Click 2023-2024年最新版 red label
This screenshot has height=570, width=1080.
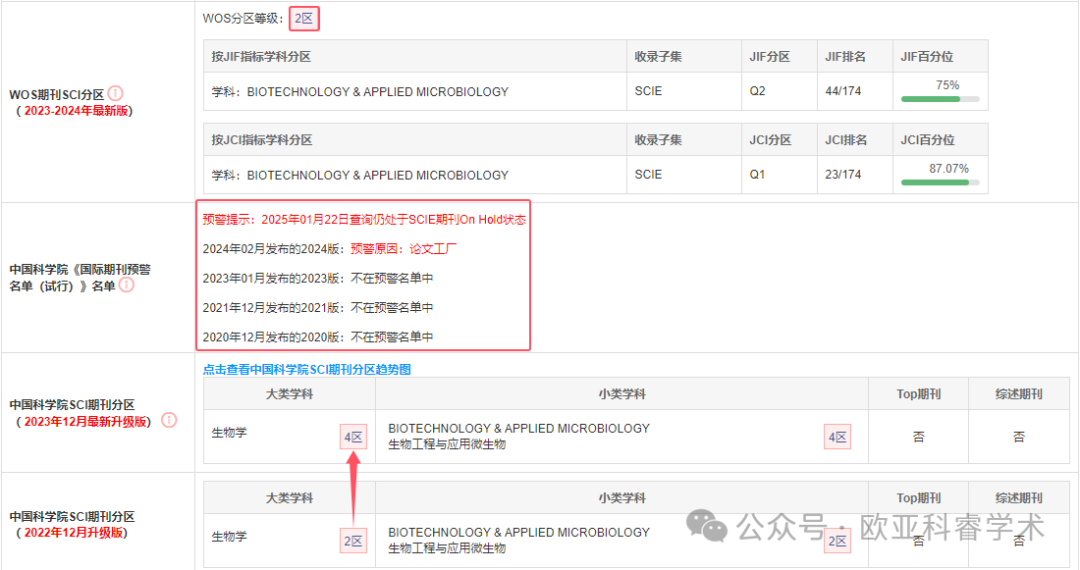click(76, 111)
